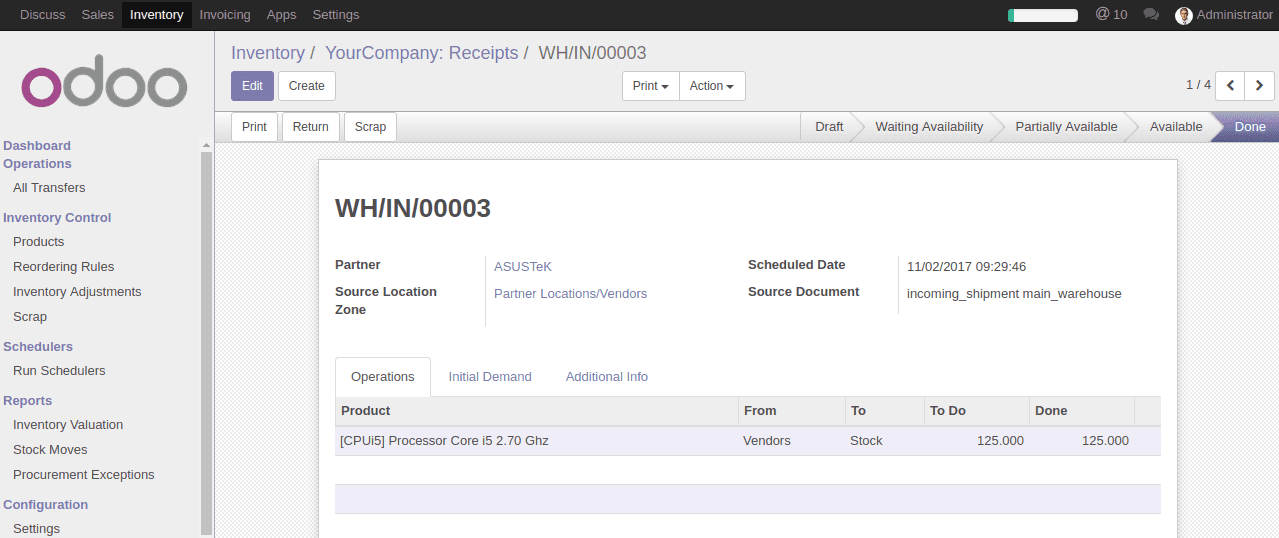Open the Print dropdown menu
Viewport: 1279px width, 538px height.
point(650,86)
